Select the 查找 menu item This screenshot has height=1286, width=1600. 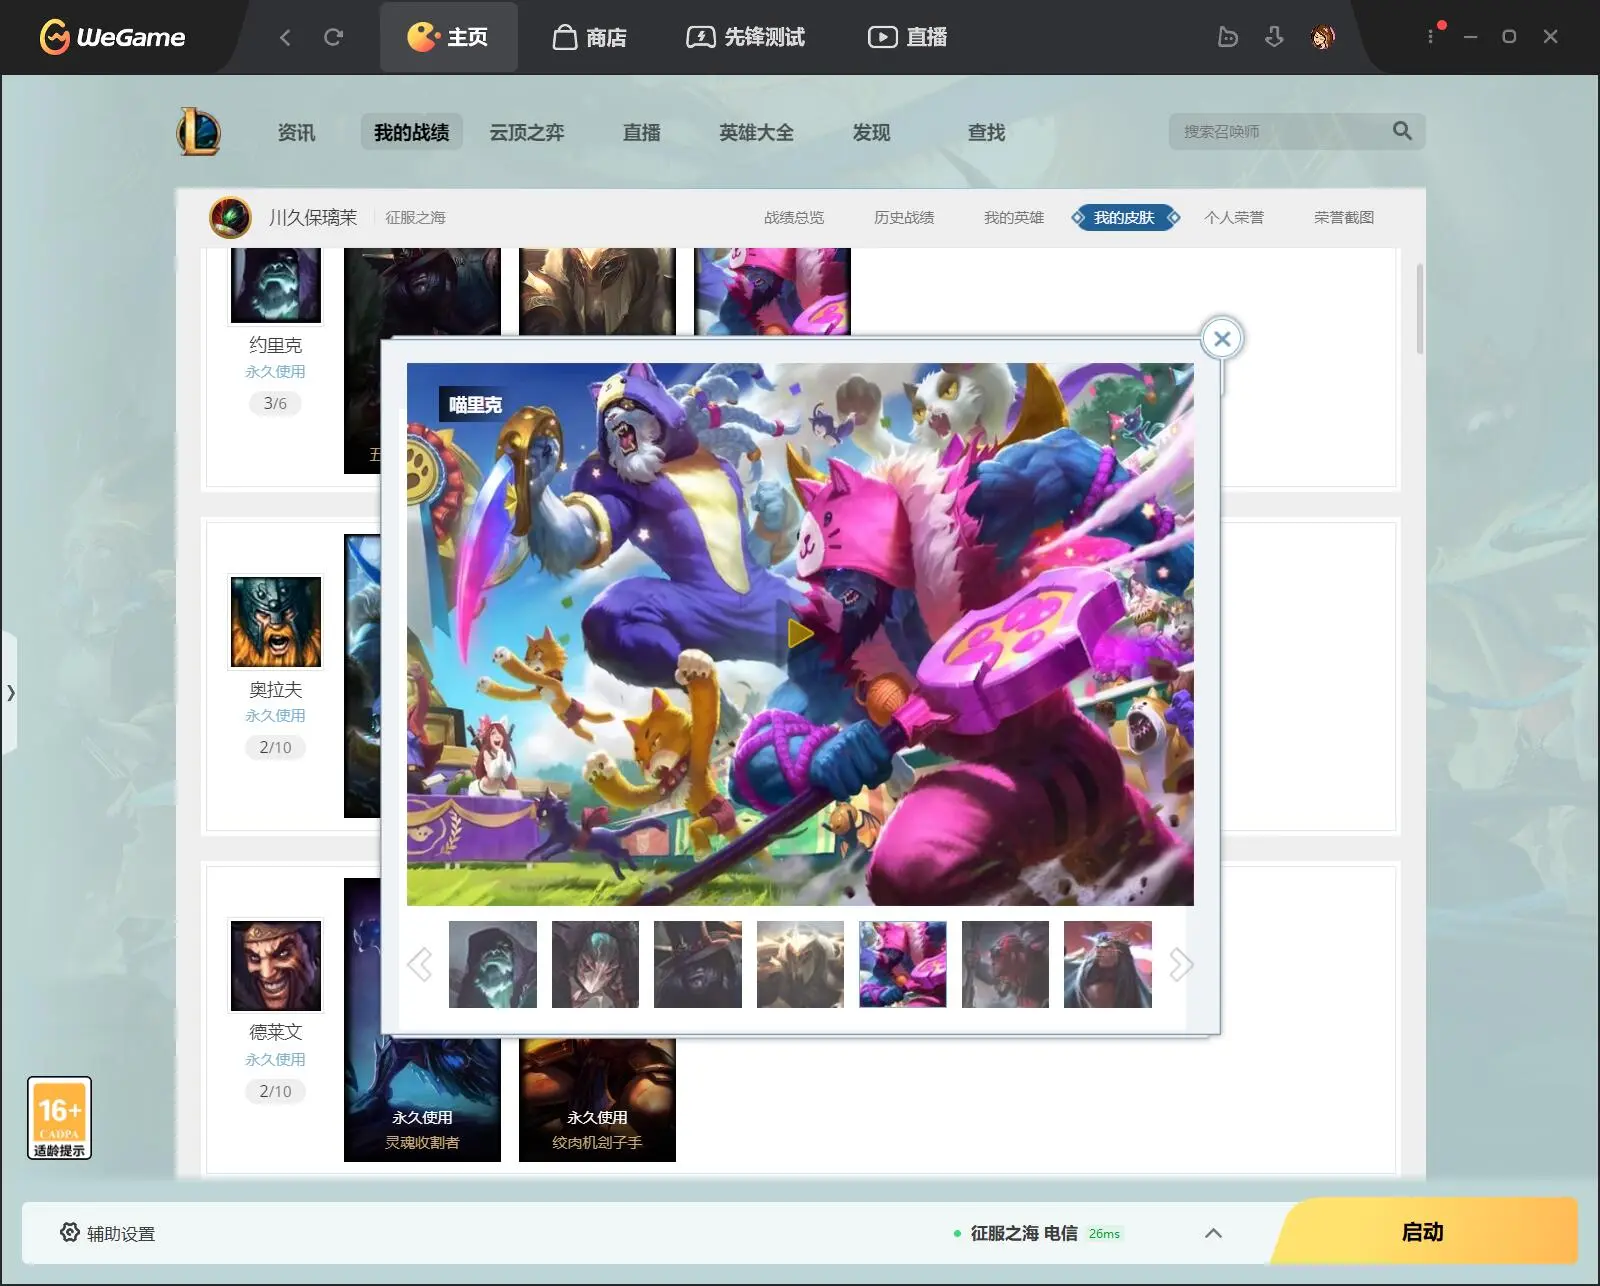(x=986, y=132)
